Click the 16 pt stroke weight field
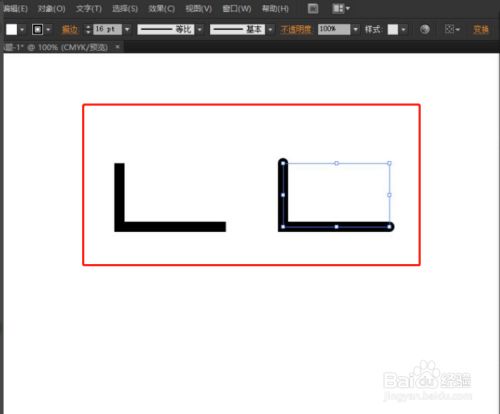500x414 pixels. pos(107,29)
